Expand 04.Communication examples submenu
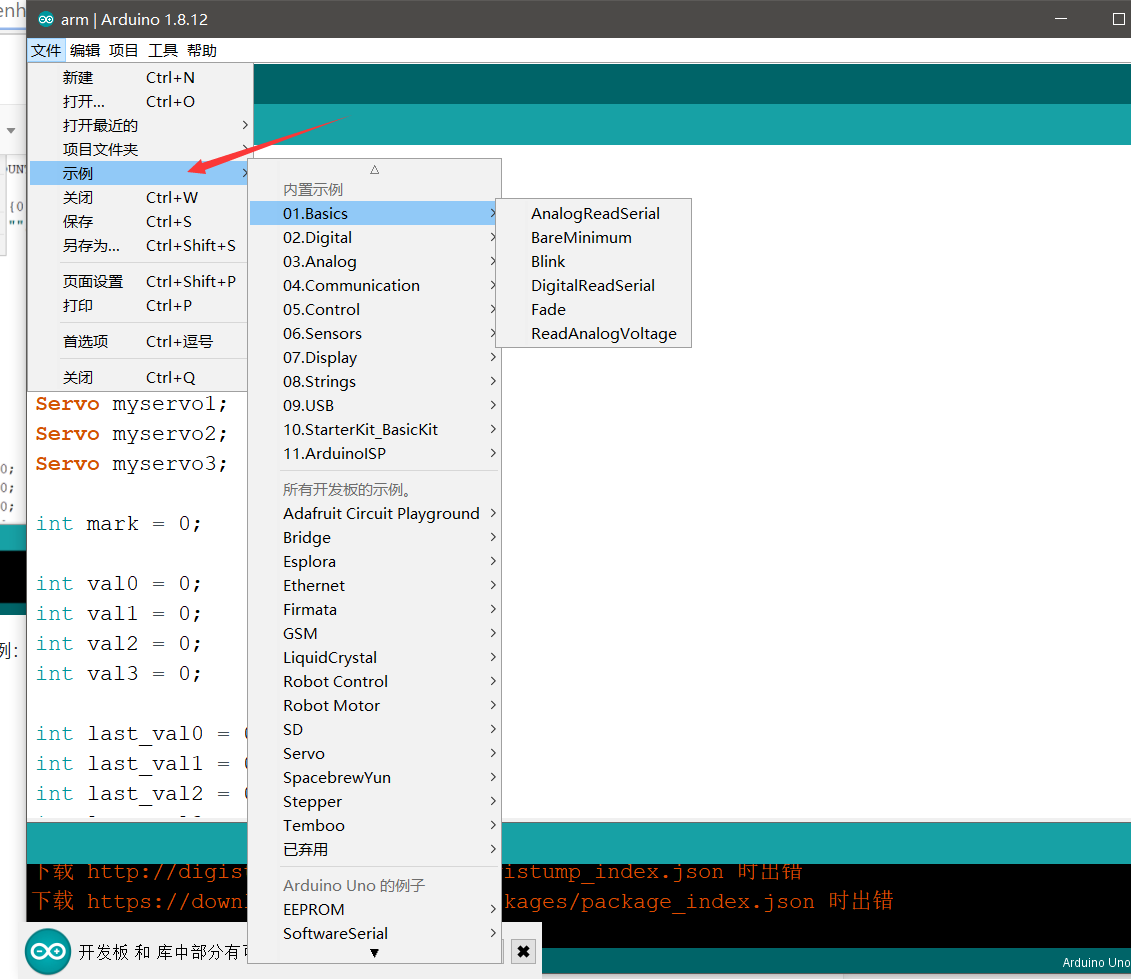Viewport: 1131px width, 979px height. coord(374,286)
